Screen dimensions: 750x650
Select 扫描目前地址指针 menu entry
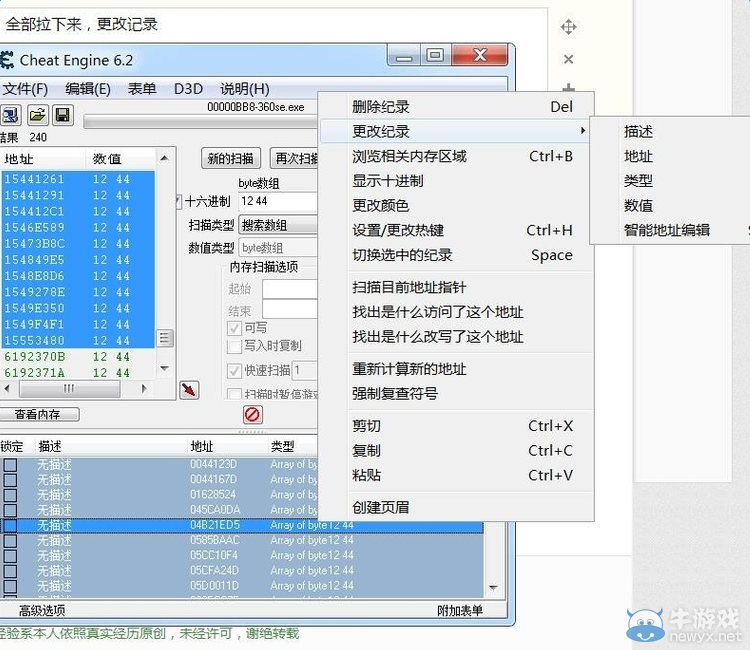tap(457, 287)
